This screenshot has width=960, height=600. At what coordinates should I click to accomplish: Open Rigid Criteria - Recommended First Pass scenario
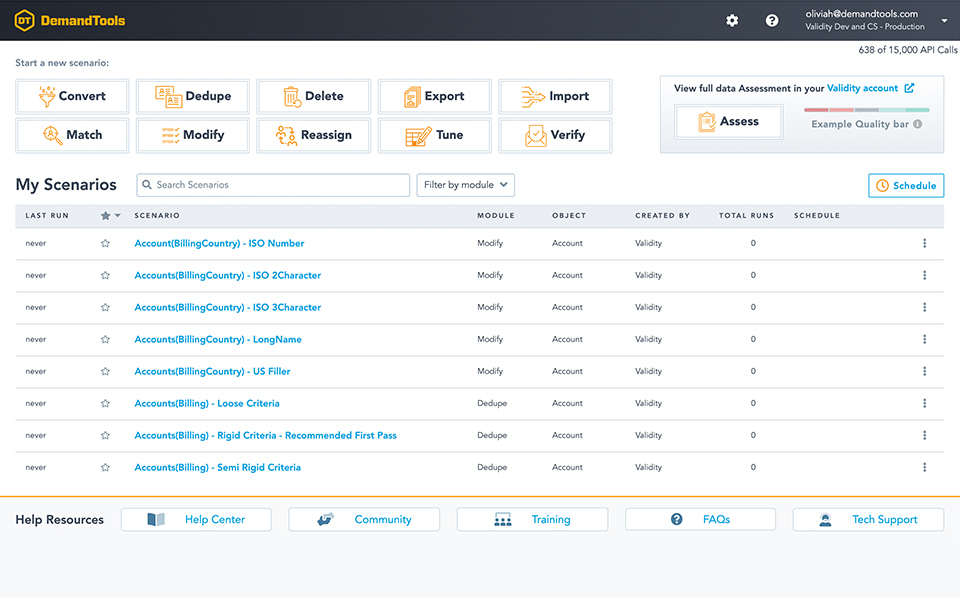[266, 435]
